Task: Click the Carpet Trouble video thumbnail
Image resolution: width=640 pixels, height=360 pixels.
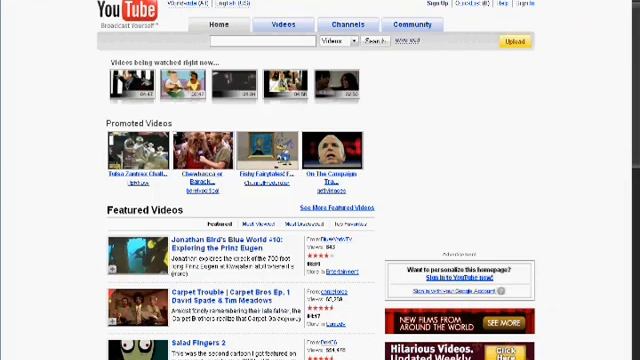Action: [138, 307]
